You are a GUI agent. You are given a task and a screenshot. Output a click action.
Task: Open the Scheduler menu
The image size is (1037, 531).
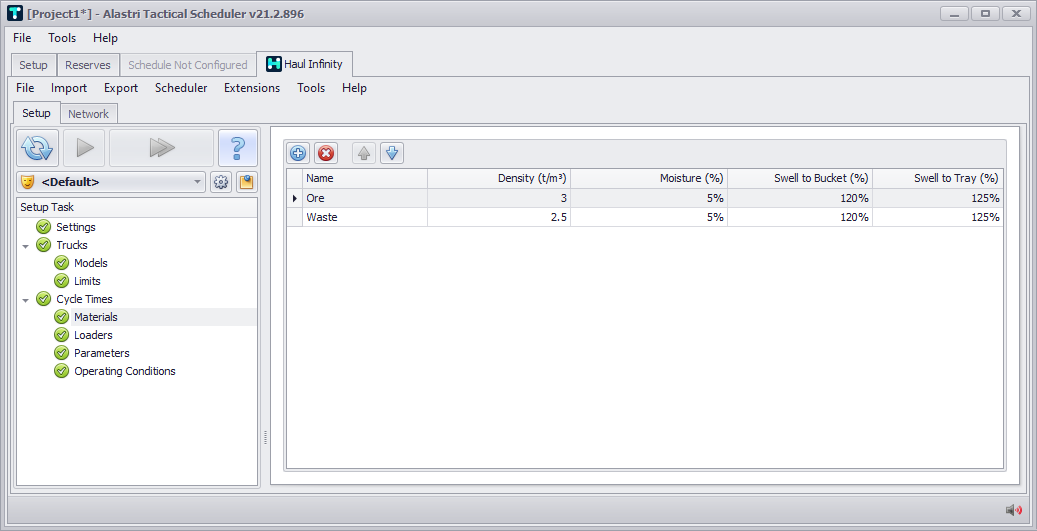[181, 88]
